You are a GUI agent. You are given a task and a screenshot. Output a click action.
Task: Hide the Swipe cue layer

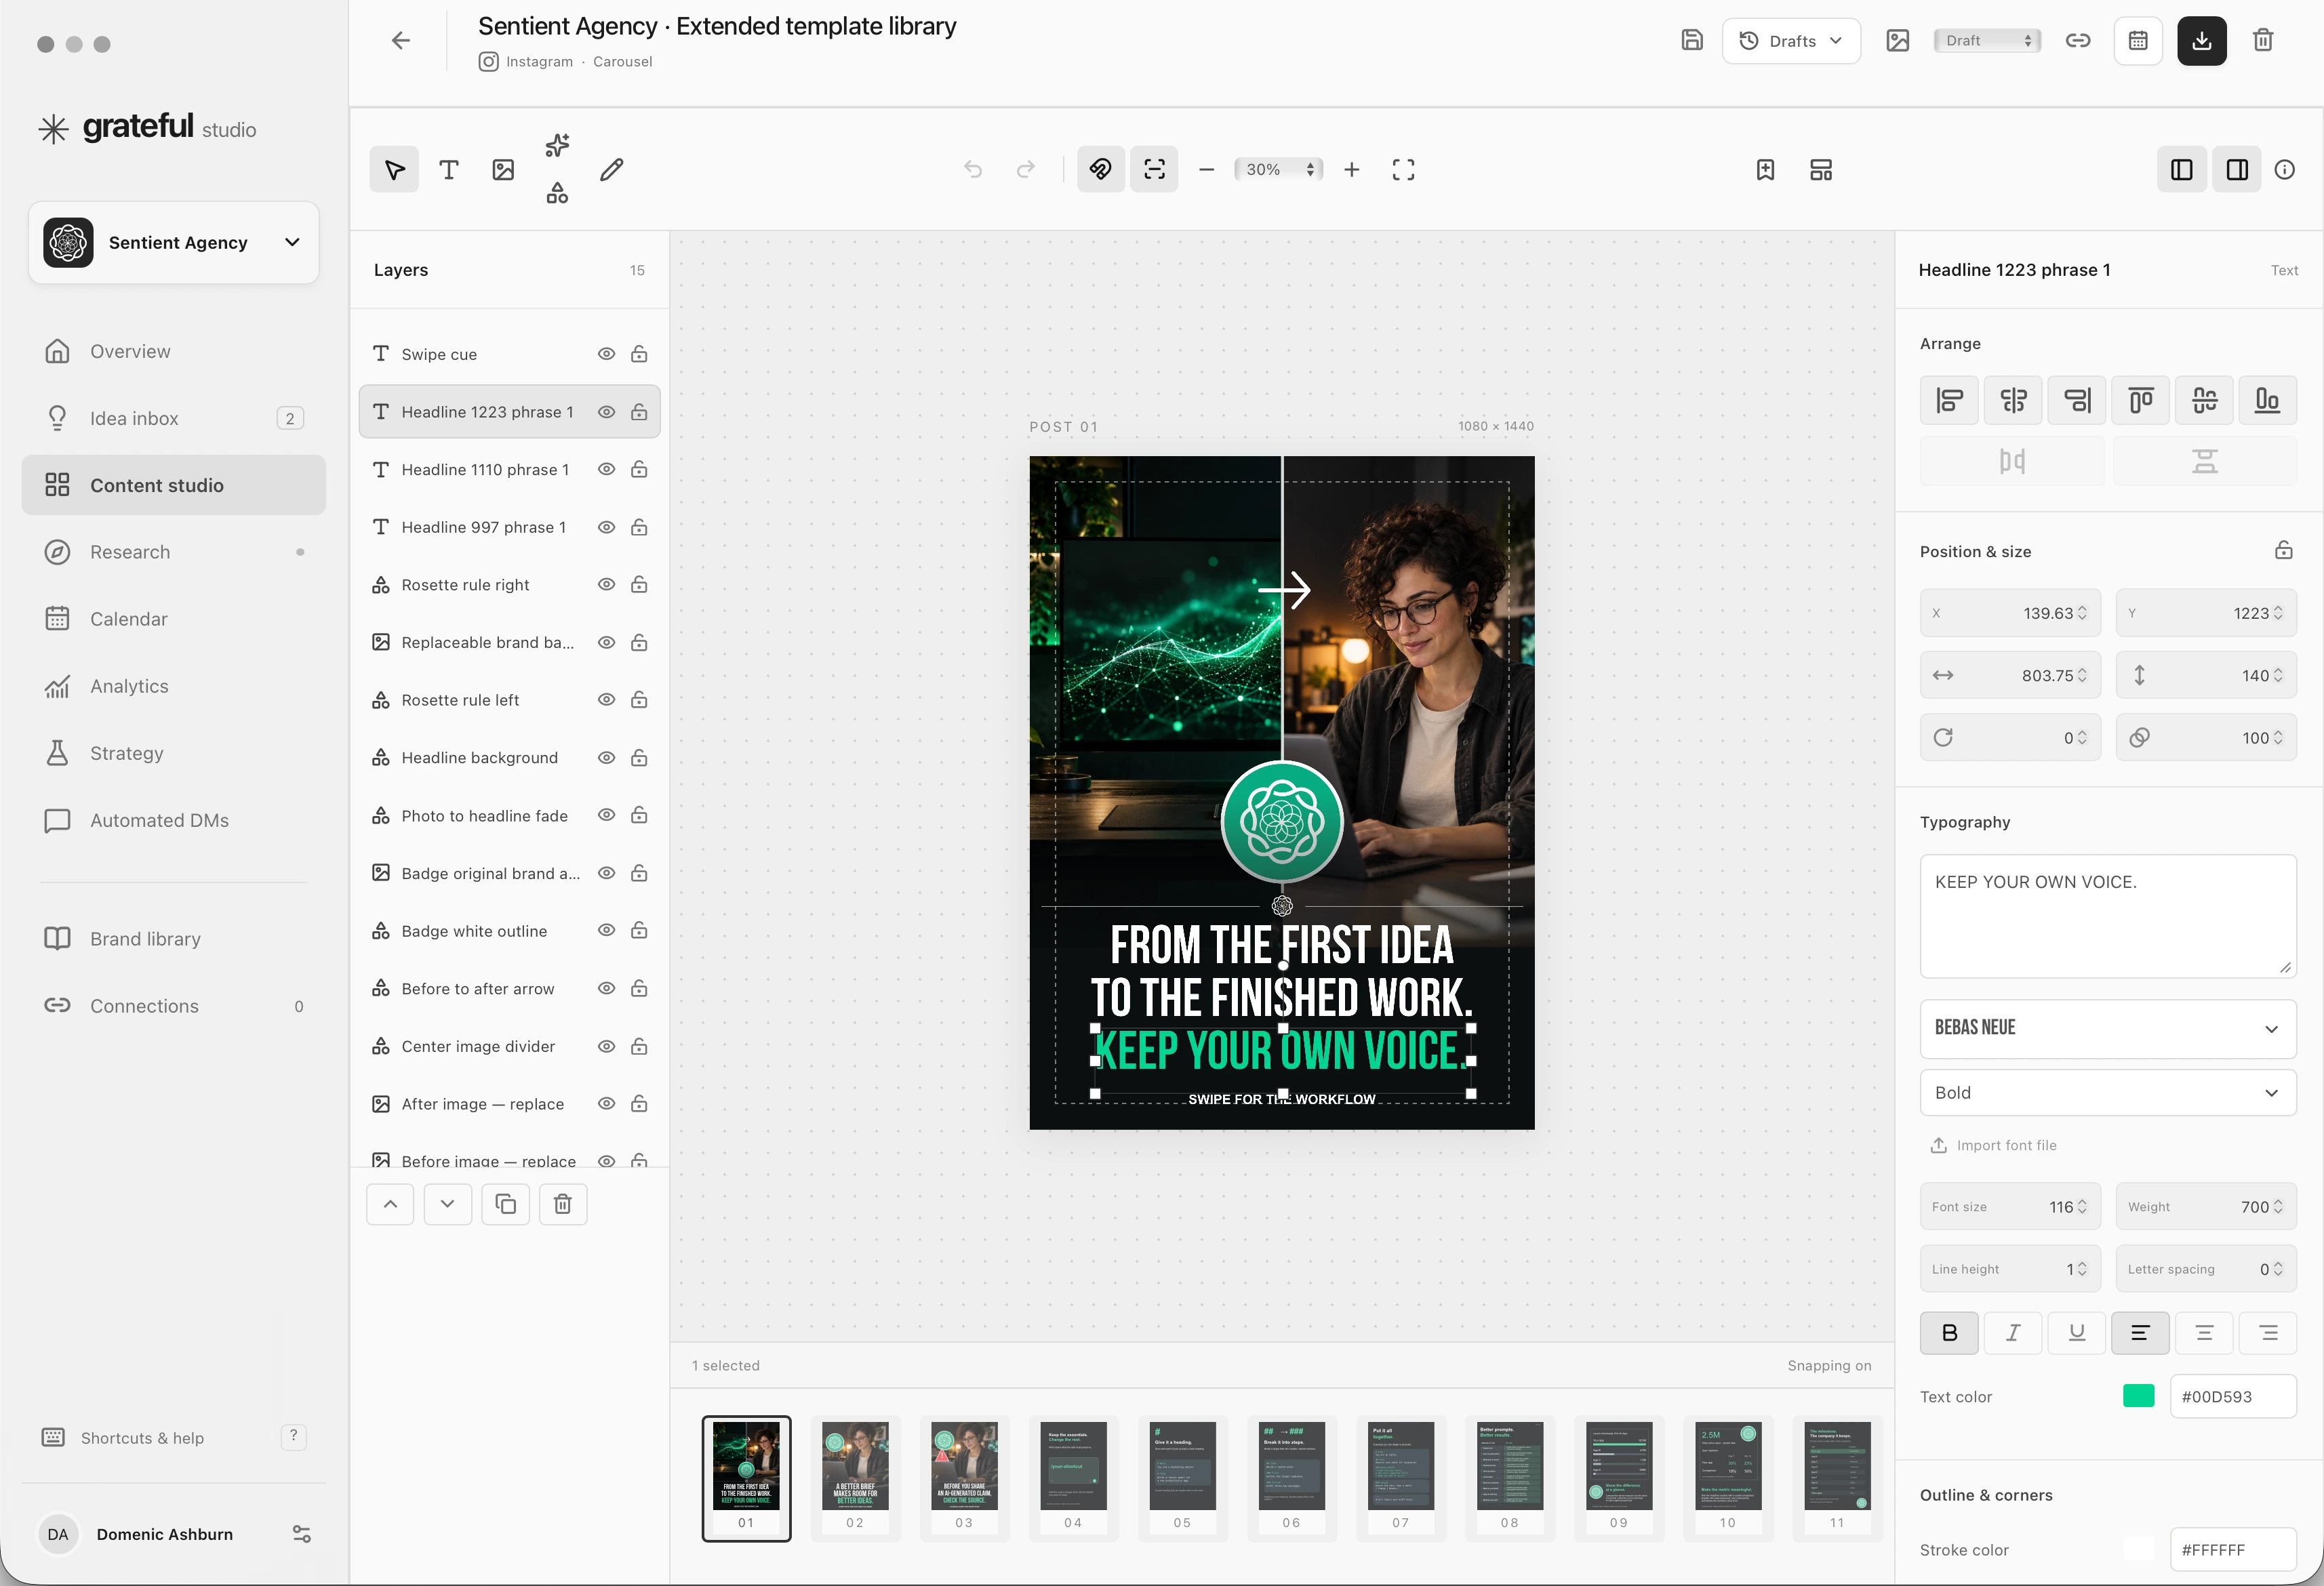[x=606, y=354]
